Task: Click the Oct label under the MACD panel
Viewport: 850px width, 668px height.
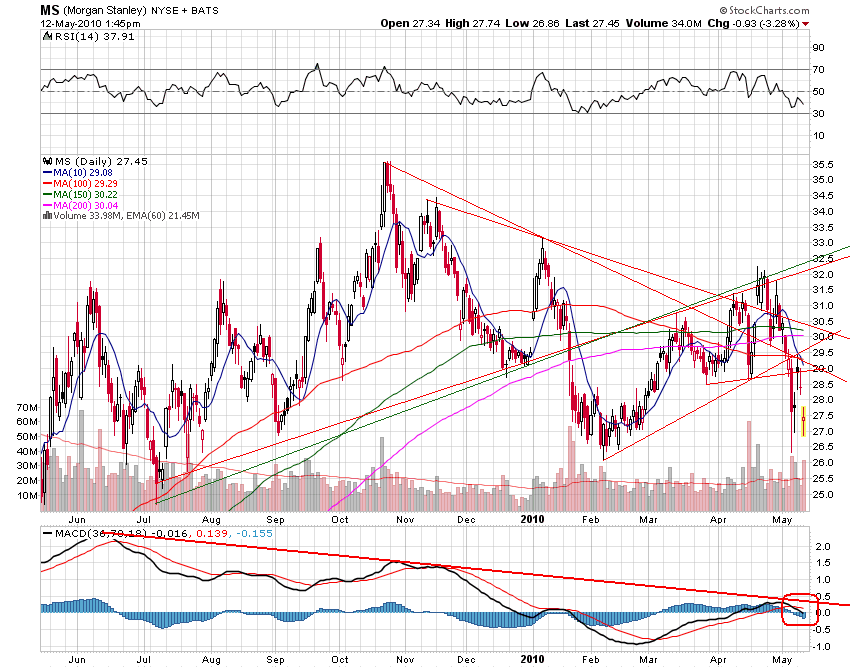Action: (340, 660)
